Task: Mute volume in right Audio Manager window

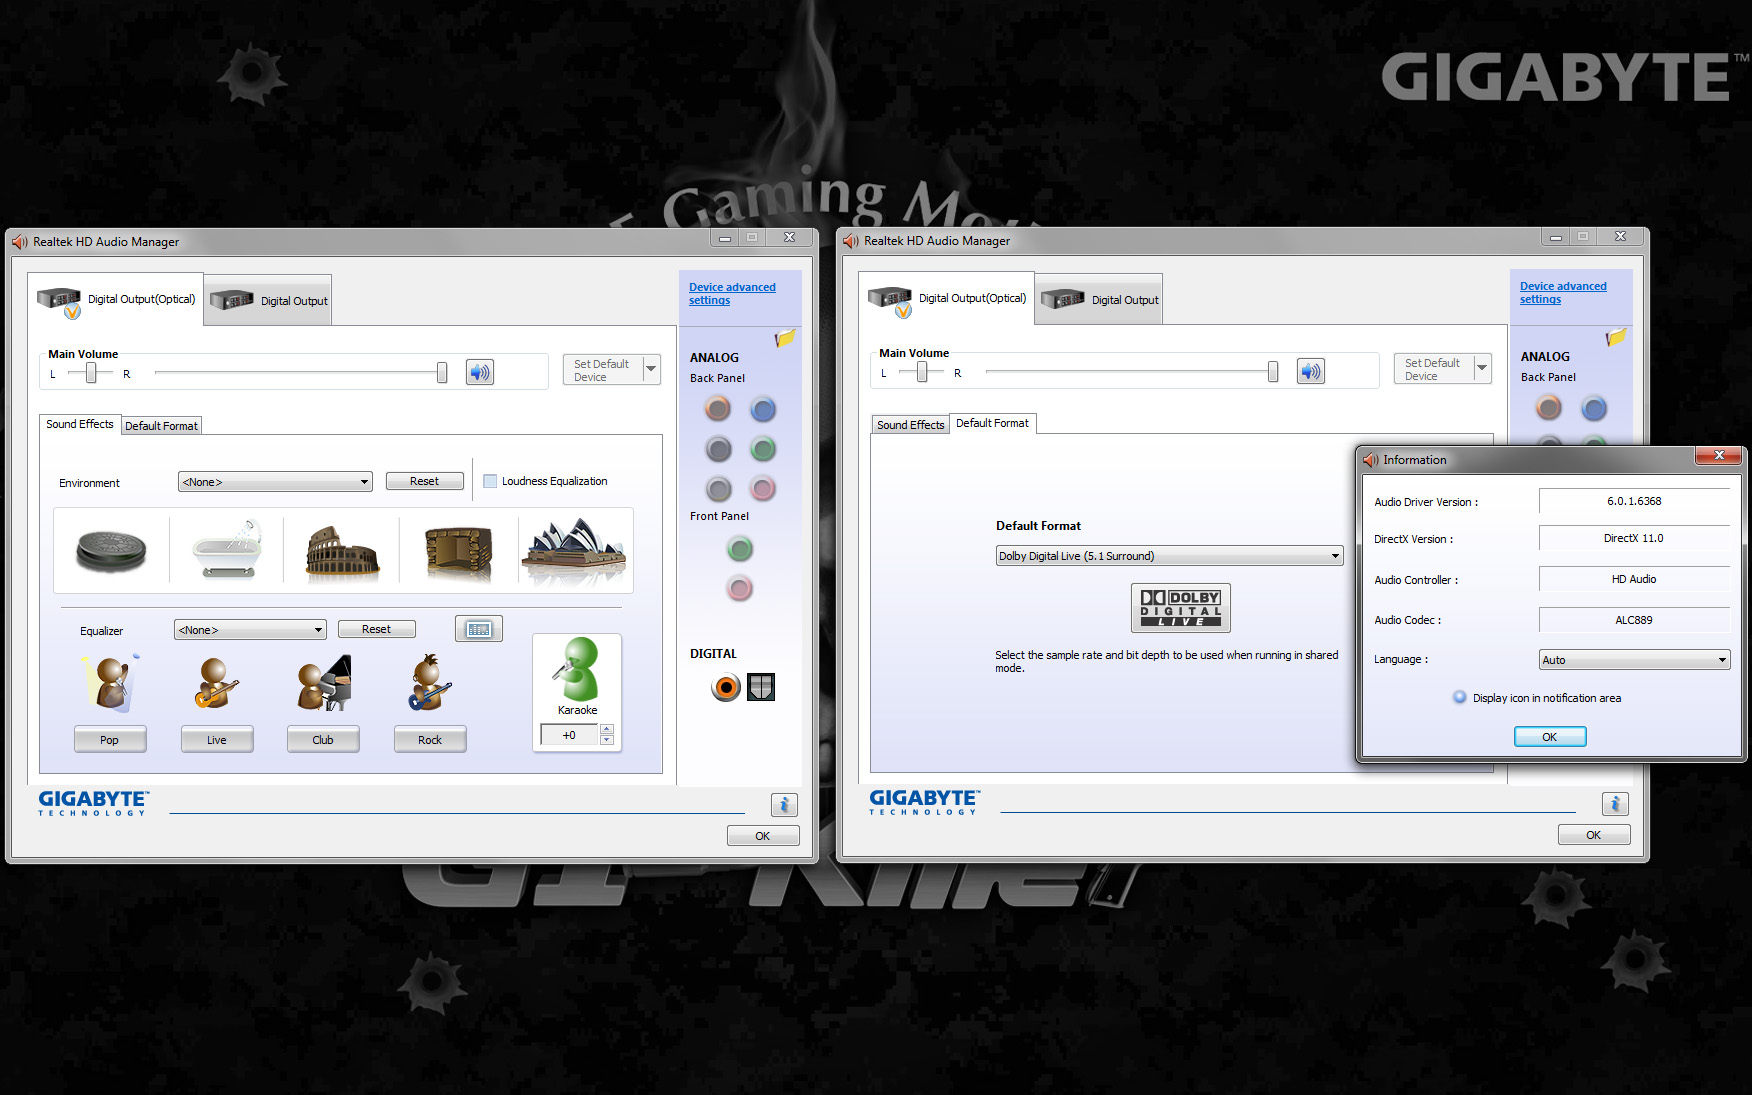Action: [x=1311, y=372]
